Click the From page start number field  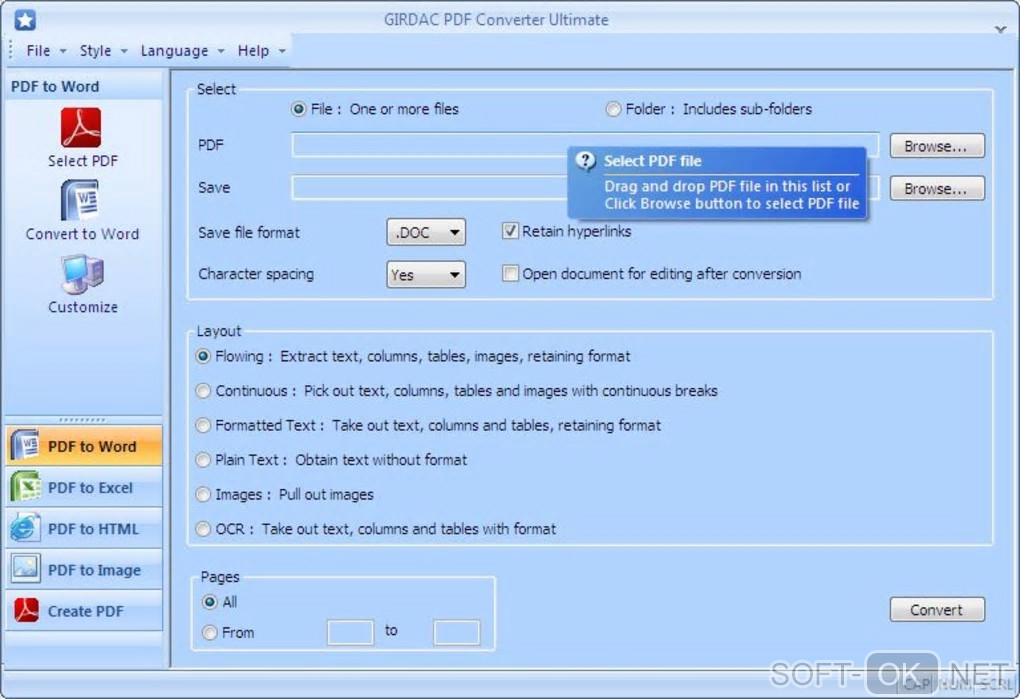click(351, 632)
